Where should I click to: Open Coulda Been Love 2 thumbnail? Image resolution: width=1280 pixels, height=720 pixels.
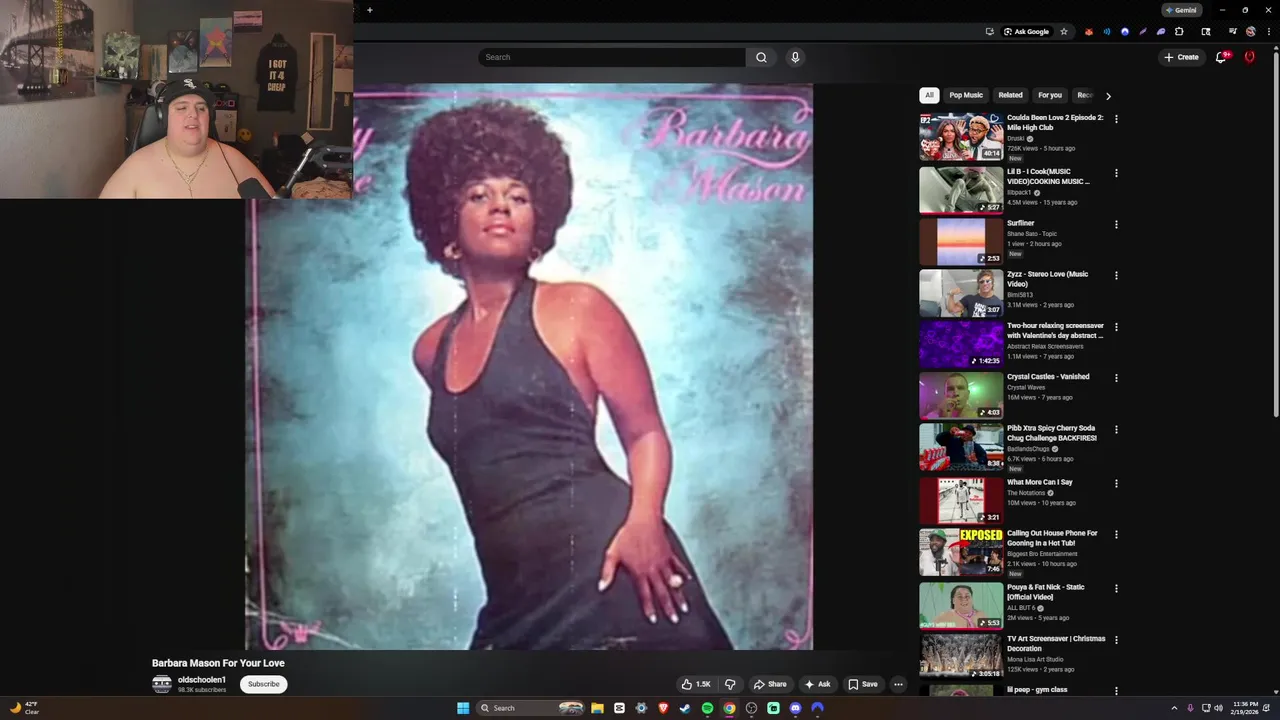pyautogui.click(x=961, y=137)
